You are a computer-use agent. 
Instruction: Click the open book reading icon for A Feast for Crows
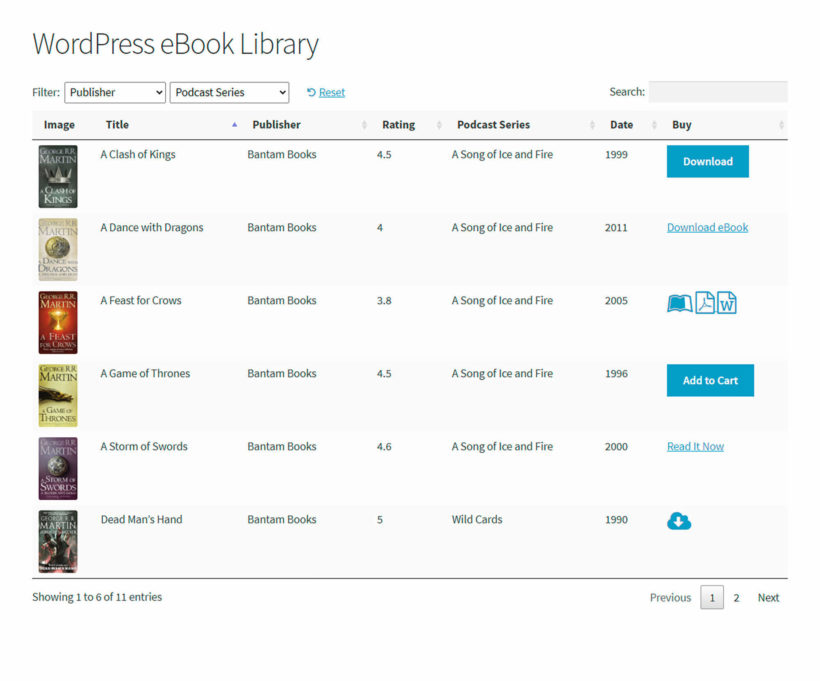[680, 302]
